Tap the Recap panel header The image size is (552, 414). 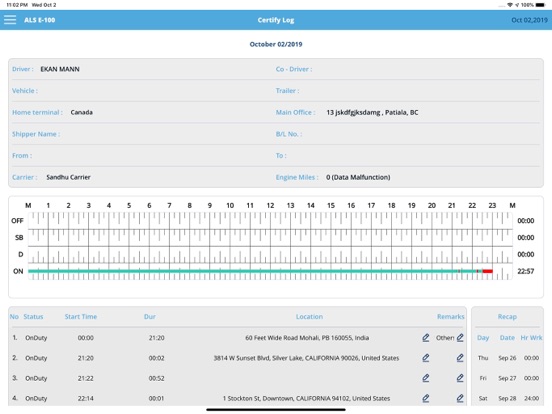coord(507,316)
